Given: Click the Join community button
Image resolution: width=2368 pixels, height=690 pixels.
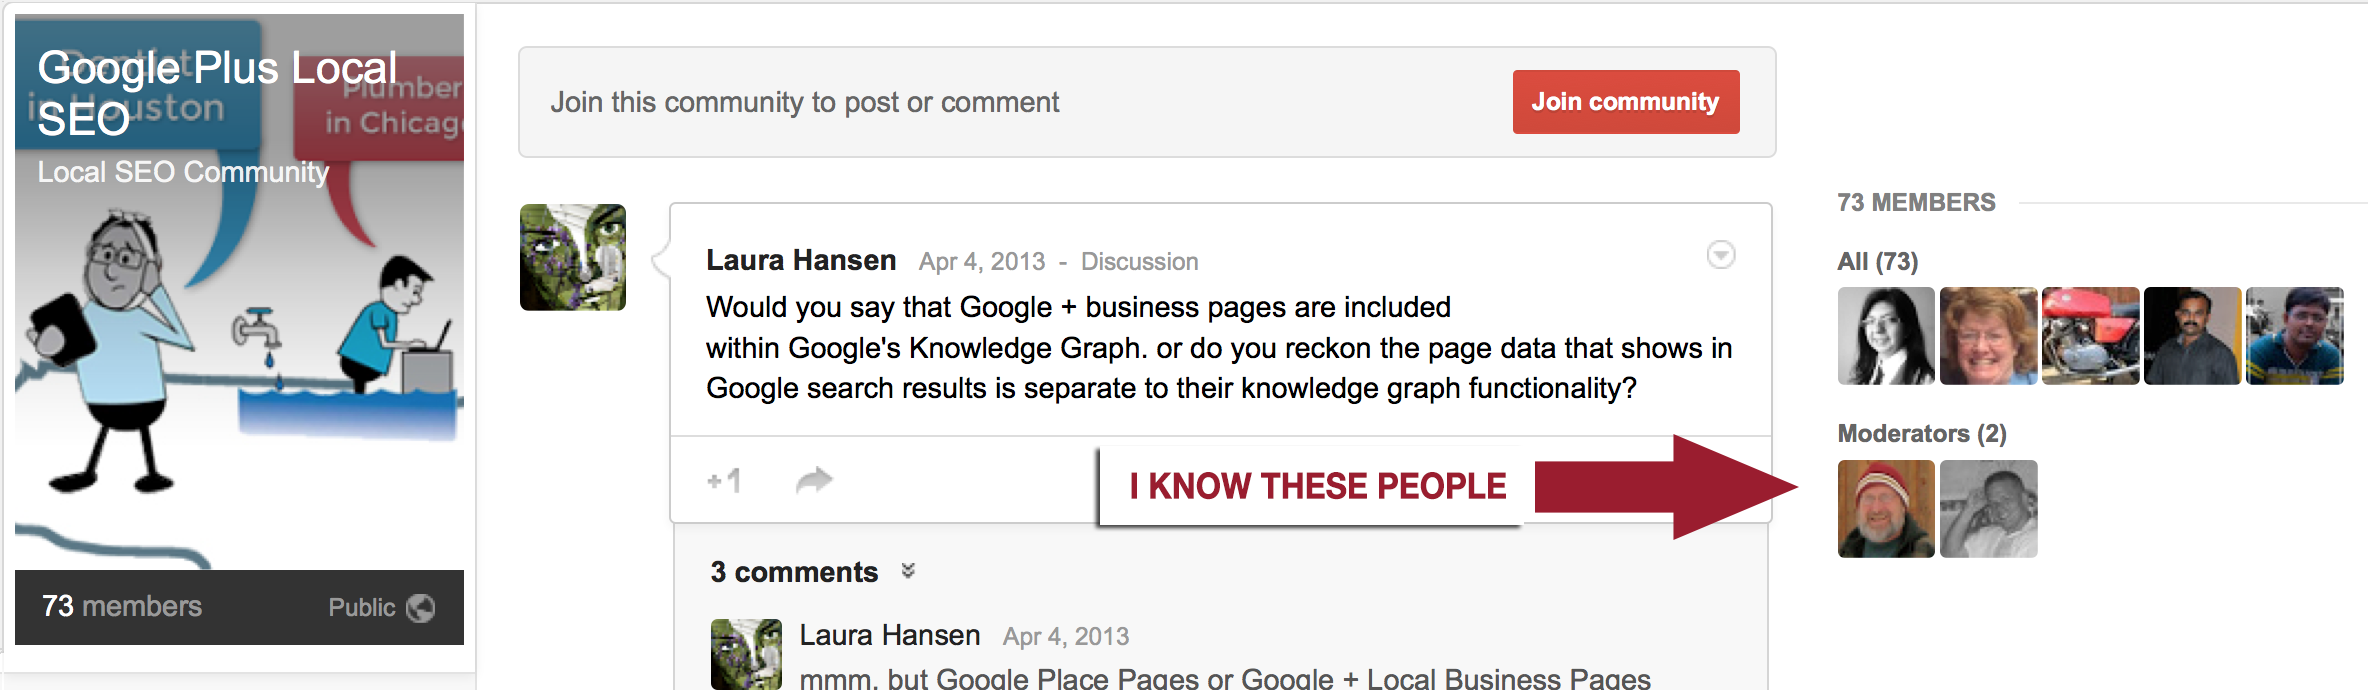Looking at the screenshot, I should 1626,102.
